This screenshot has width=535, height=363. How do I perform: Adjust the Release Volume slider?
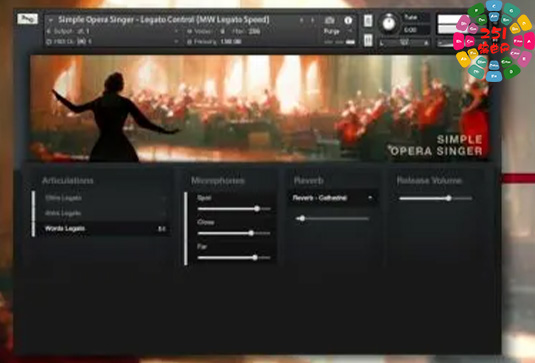(x=435, y=198)
